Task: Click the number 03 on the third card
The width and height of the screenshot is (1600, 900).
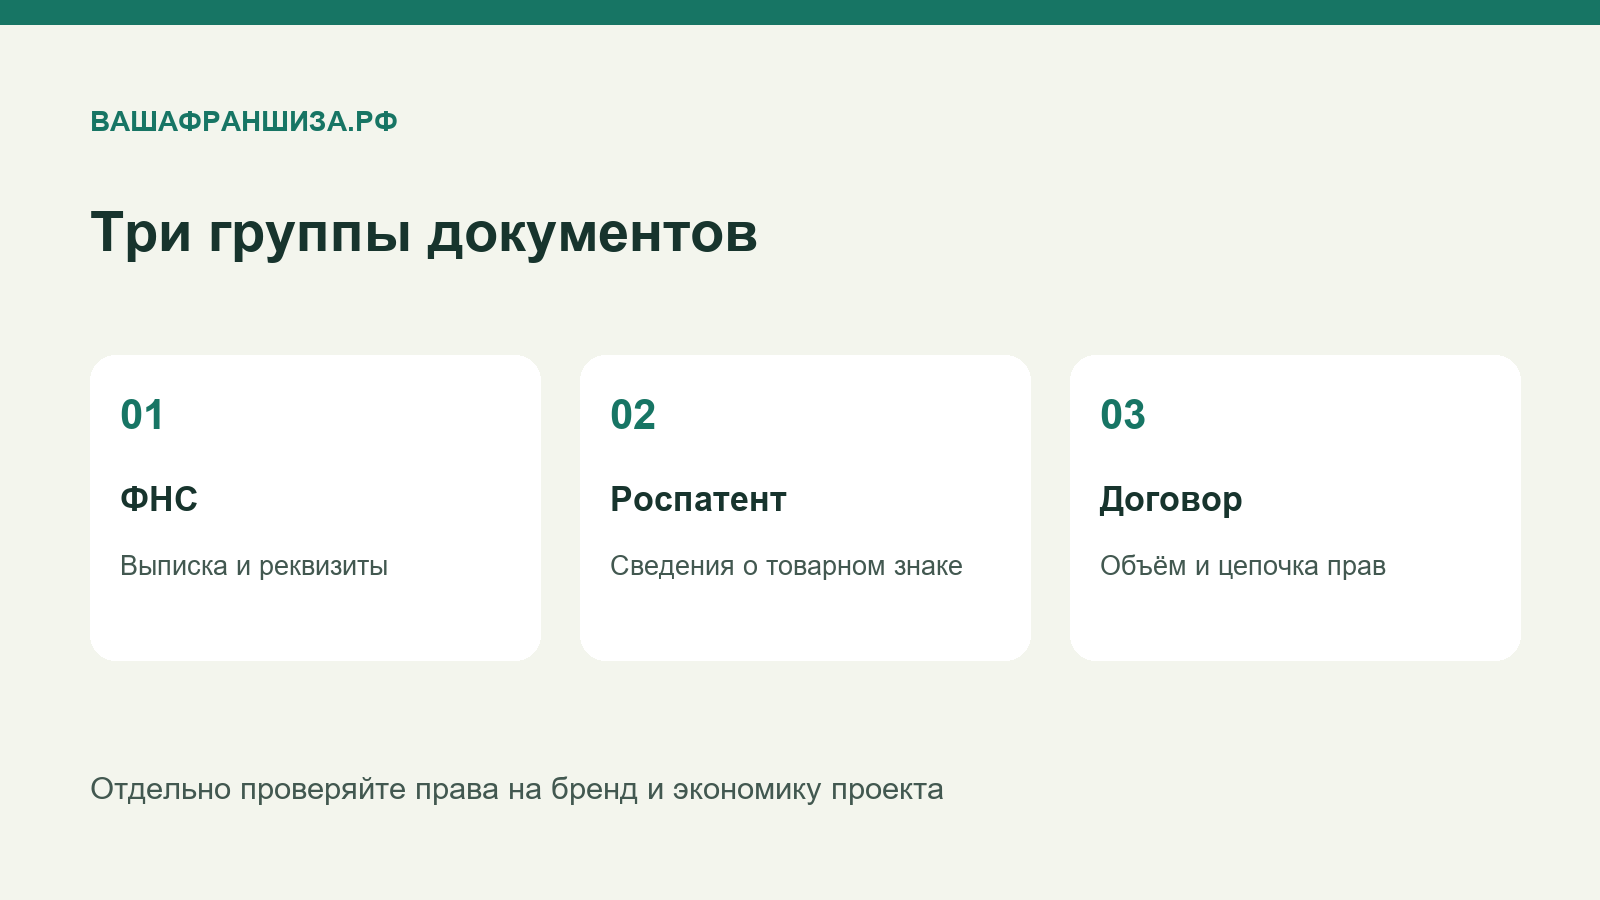Action: (1123, 415)
